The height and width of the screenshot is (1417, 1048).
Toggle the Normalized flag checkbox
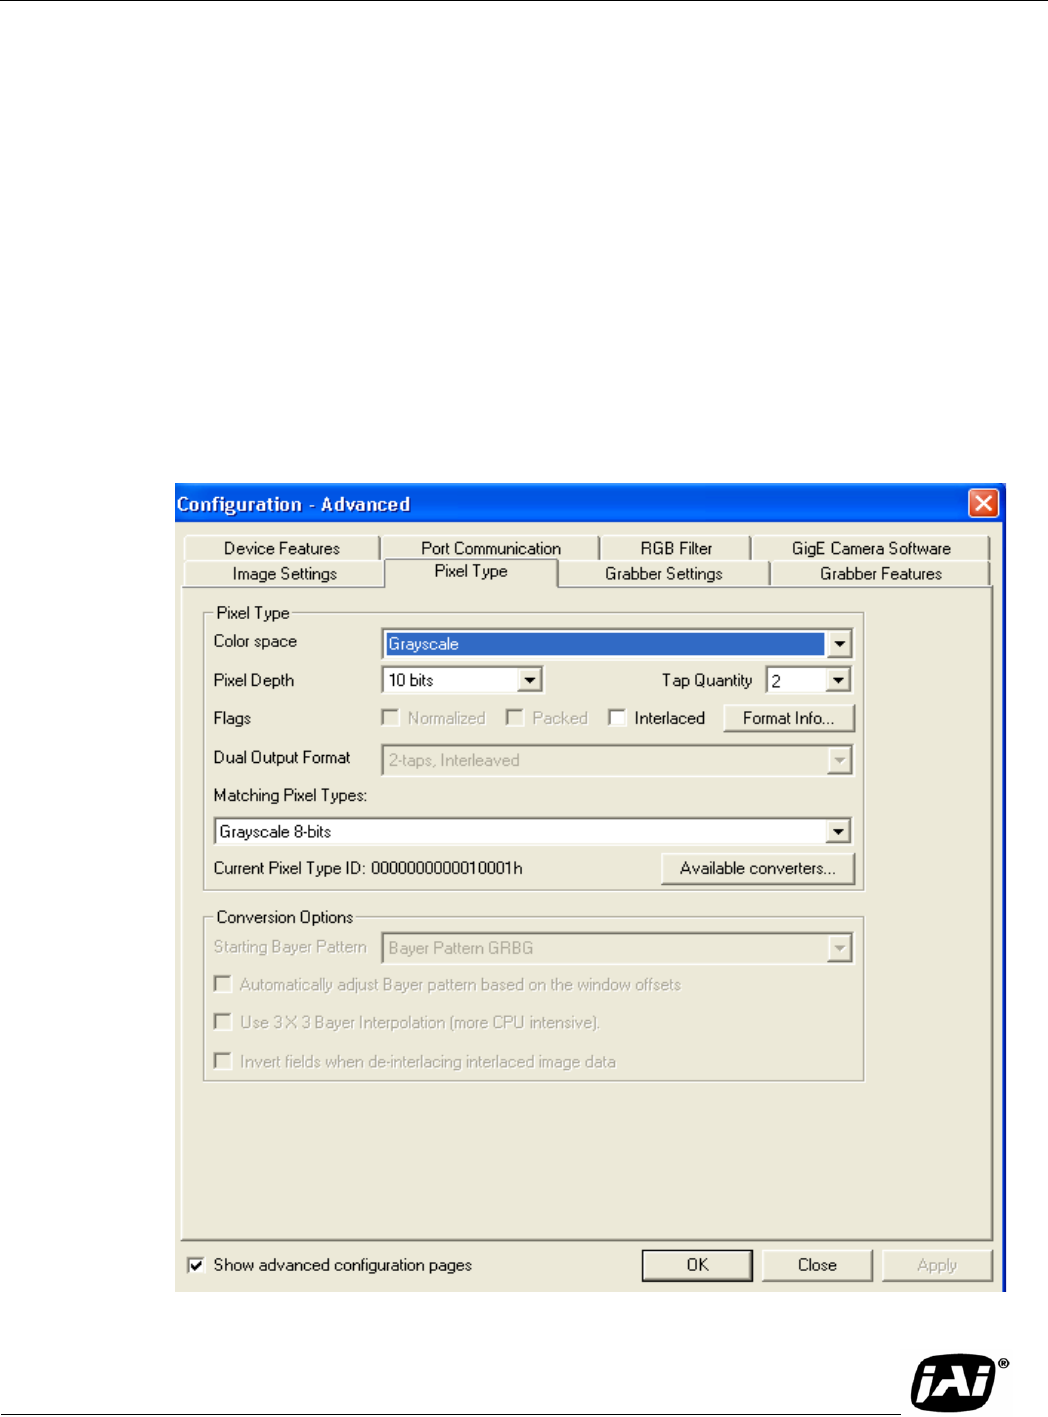click(x=391, y=718)
